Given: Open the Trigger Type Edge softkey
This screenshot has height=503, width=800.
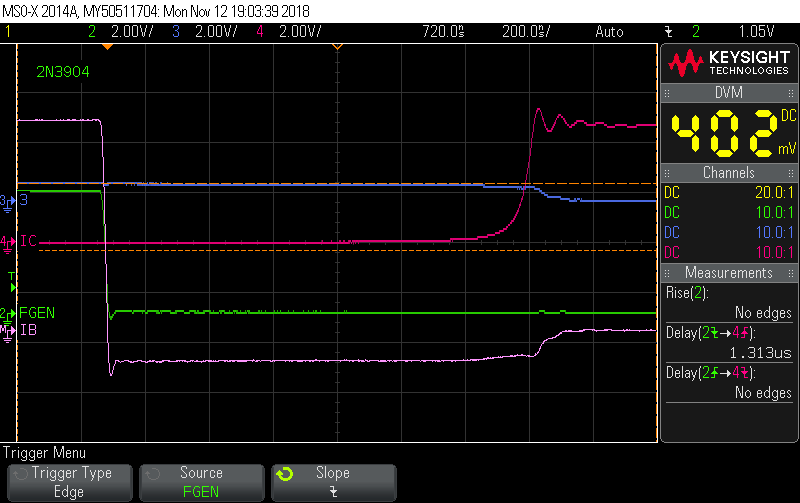Looking at the screenshot, I should click(x=70, y=482).
